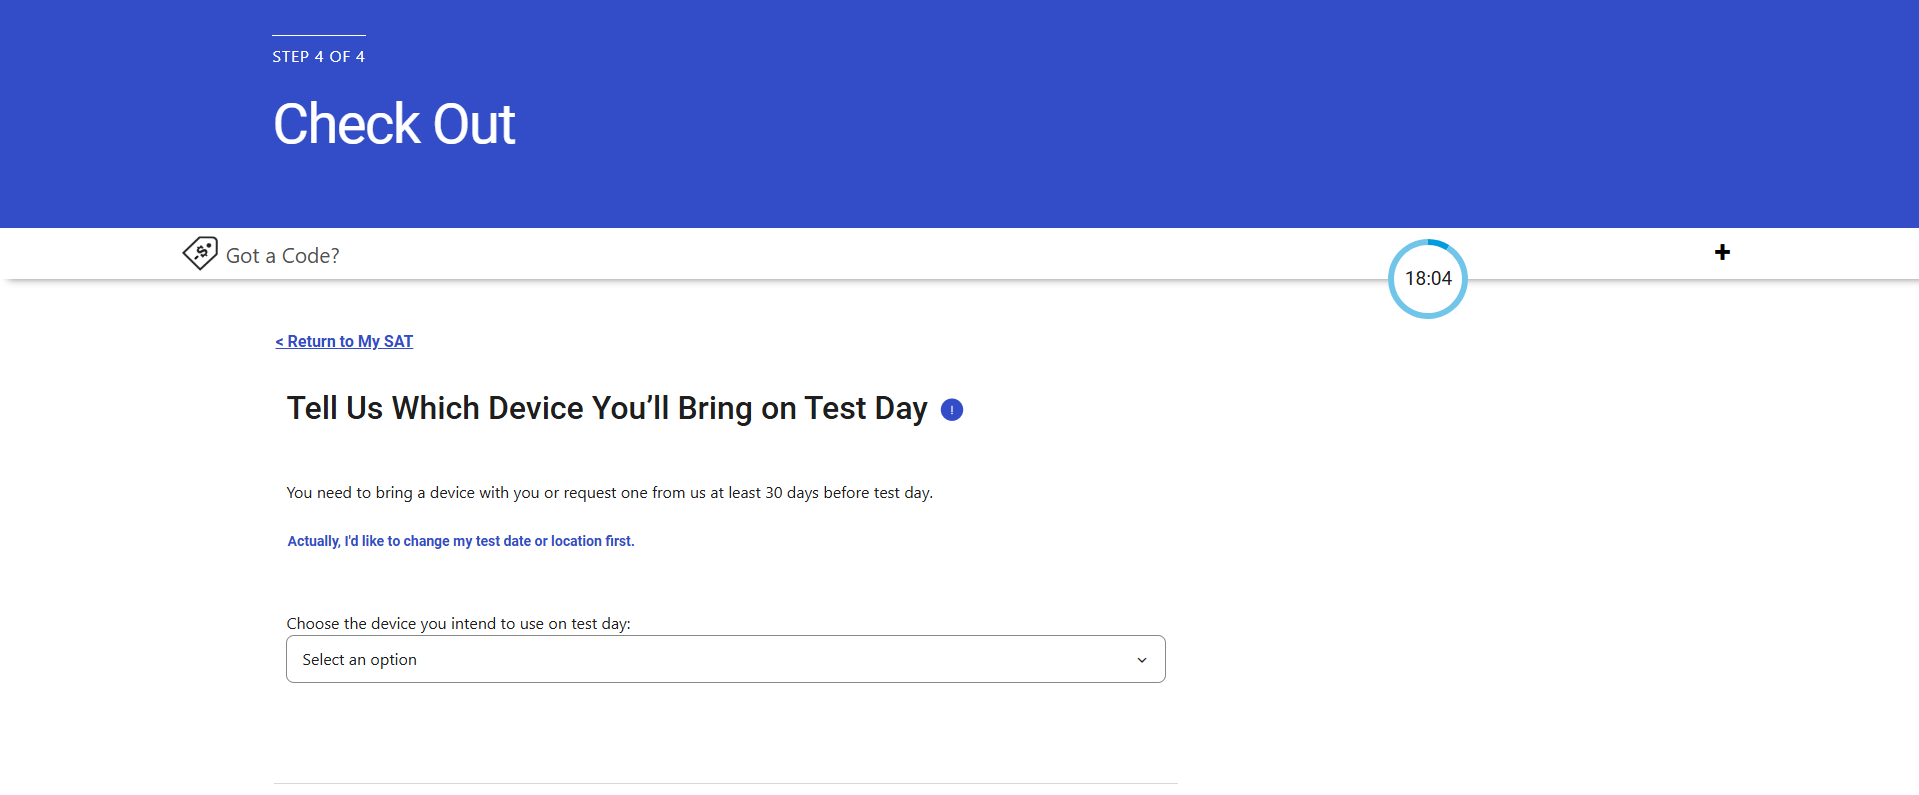
Task: Click the info icon beside device heading
Action: (x=952, y=410)
